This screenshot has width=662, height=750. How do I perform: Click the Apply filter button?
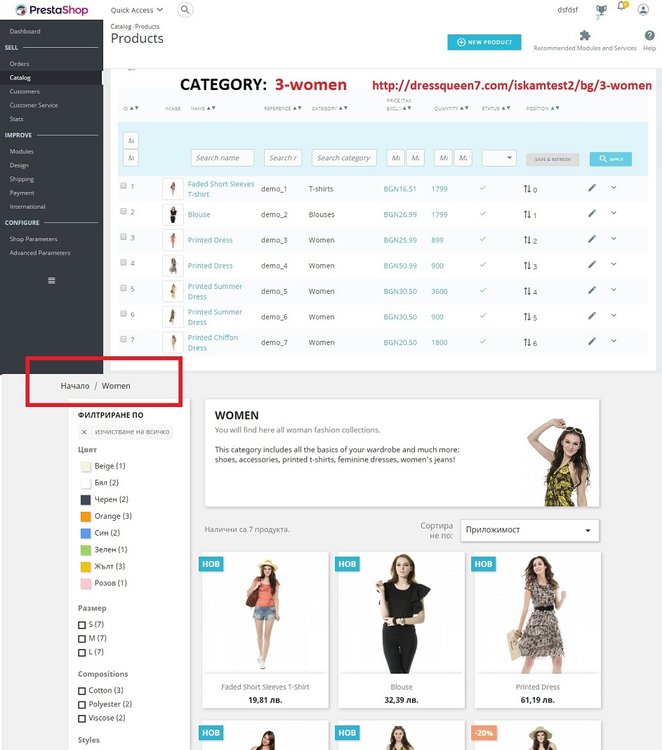point(610,159)
